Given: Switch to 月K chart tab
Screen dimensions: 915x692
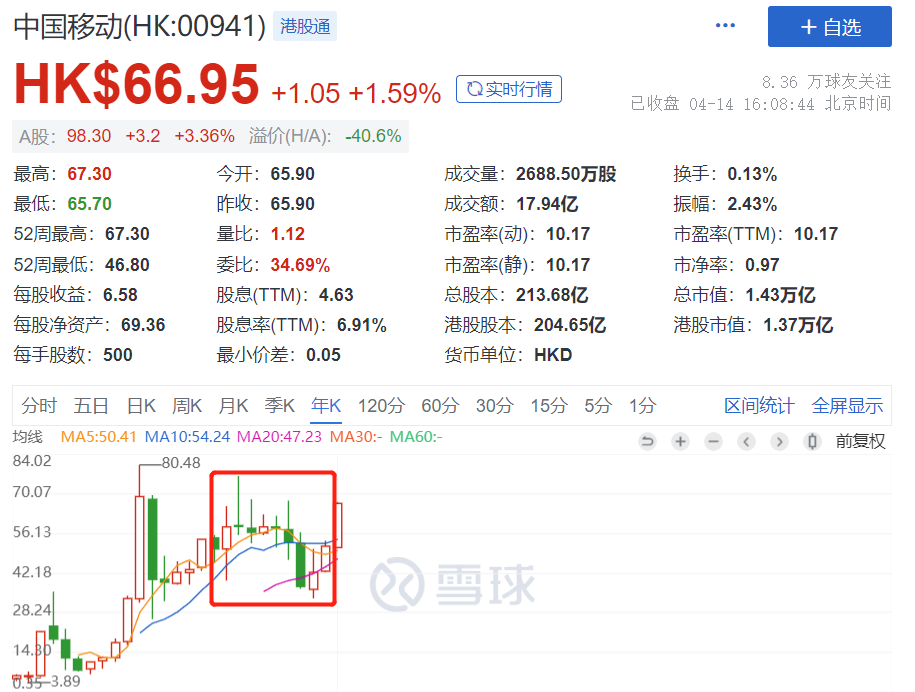Looking at the screenshot, I should (x=233, y=406).
